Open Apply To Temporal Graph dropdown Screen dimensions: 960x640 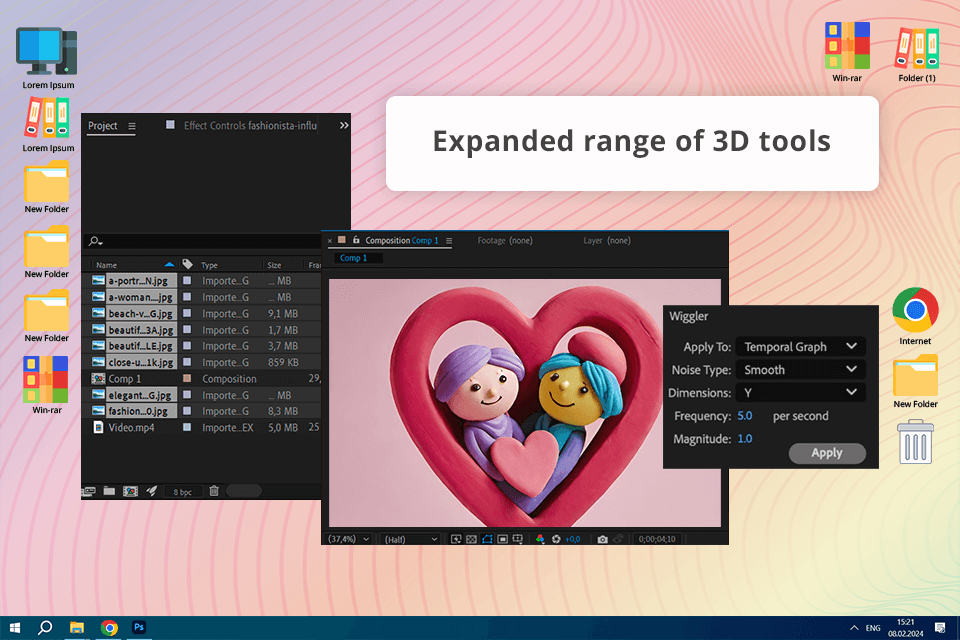pyautogui.click(x=800, y=347)
